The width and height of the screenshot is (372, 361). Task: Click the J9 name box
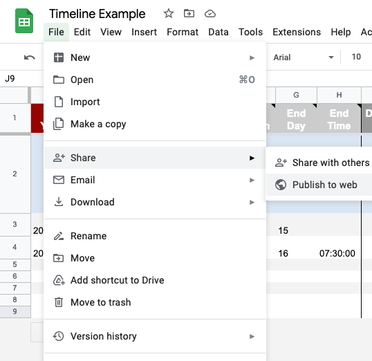click(10, 79)
